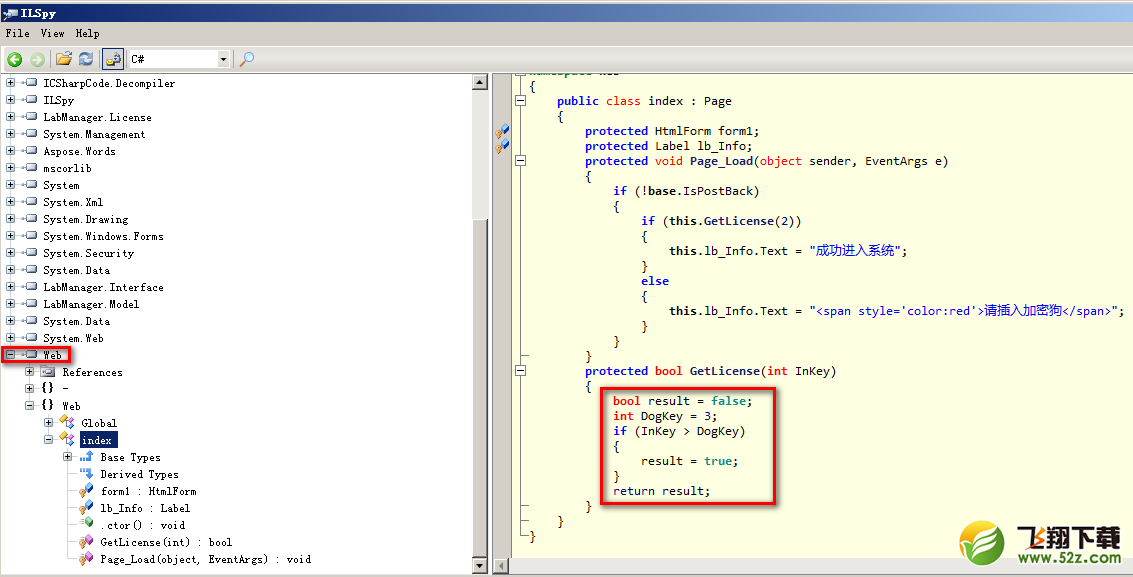Collapse the Web assembly node
The image size is (1133, 577).
(x=10, y=355)
